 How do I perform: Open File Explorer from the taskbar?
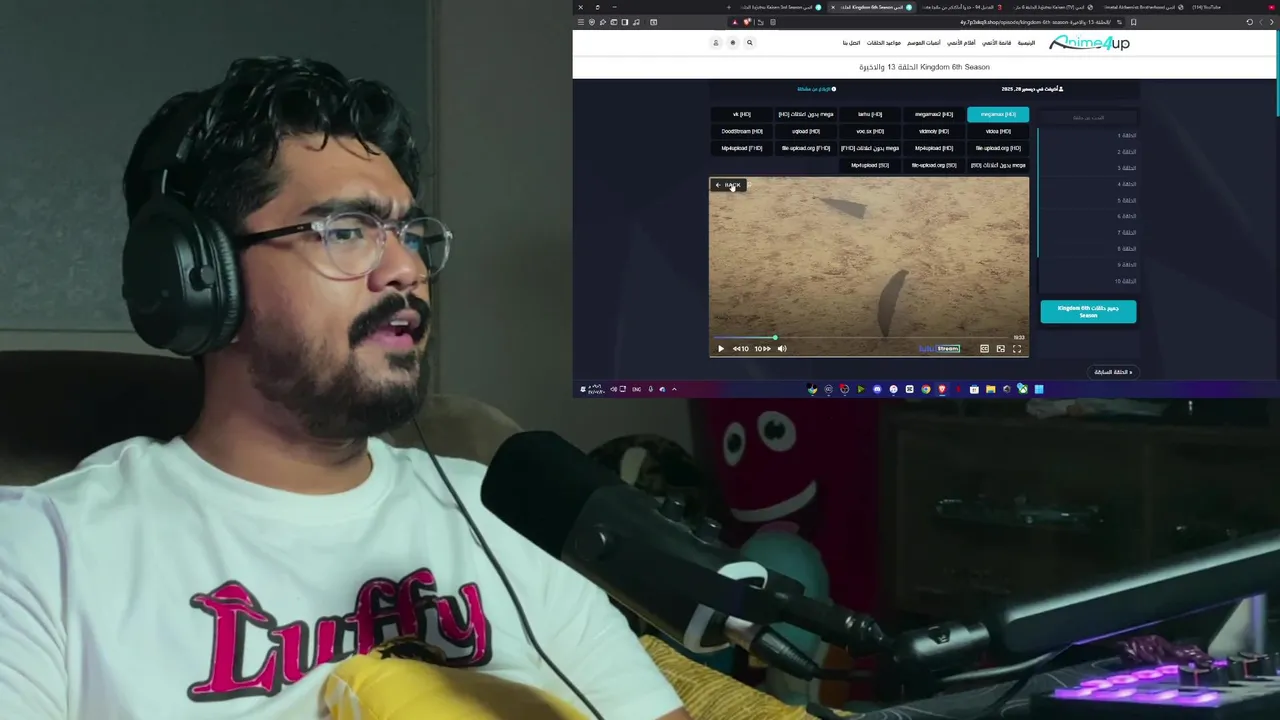click(x=990, y=389)
